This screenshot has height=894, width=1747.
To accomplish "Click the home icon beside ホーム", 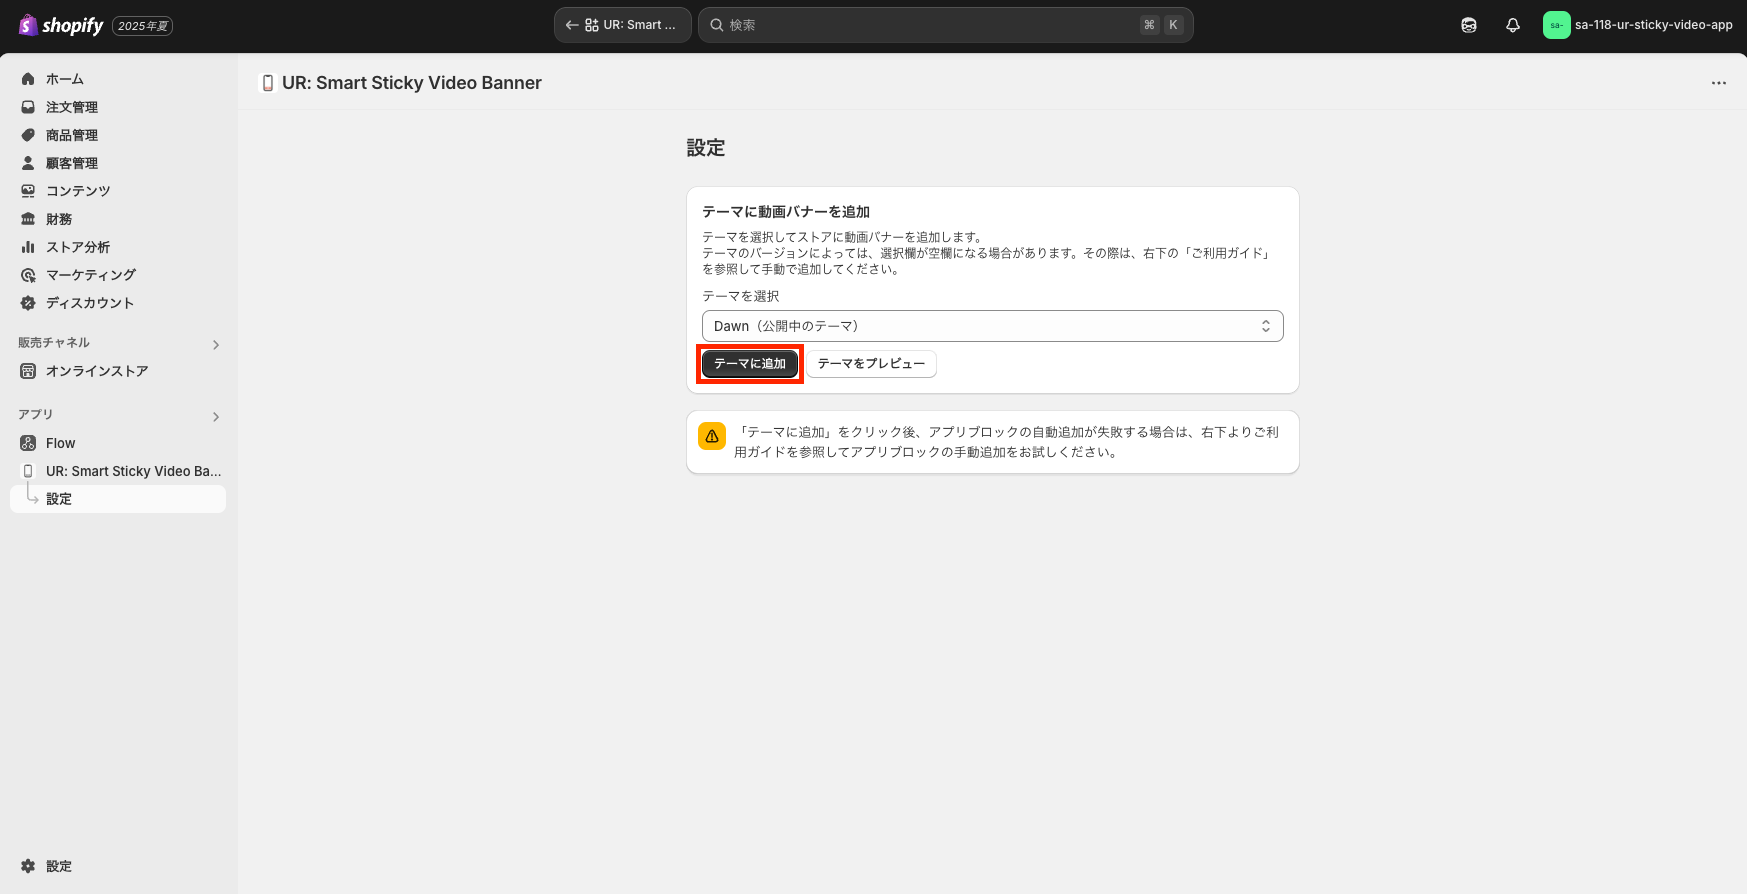I will [x=28, y=79].
